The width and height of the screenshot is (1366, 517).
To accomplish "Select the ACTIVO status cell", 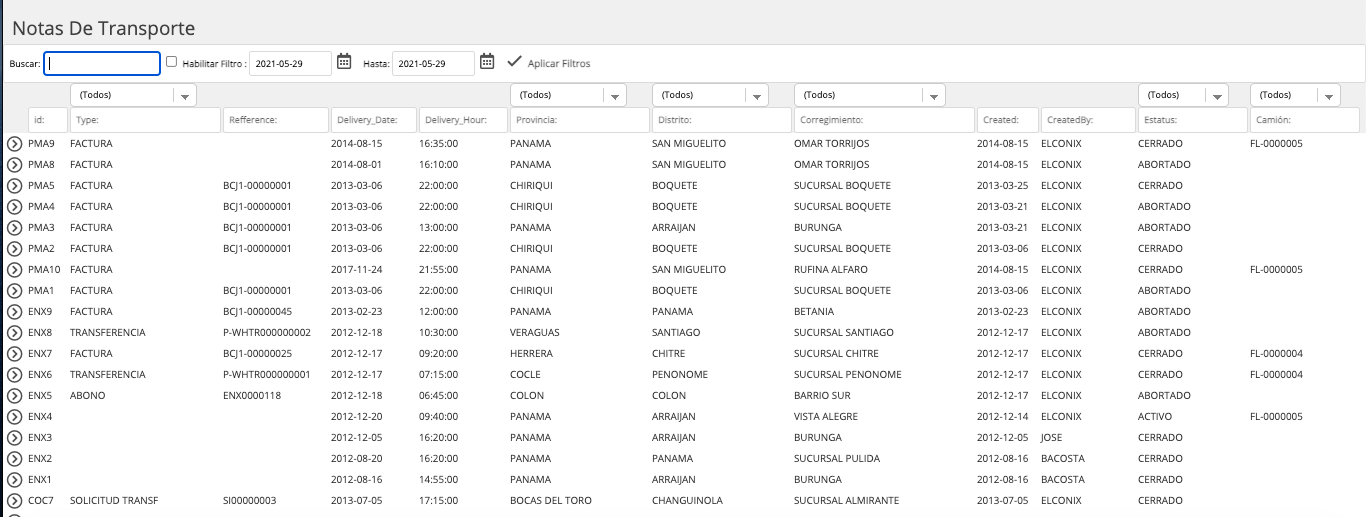I will click(x=1155, y=417).
